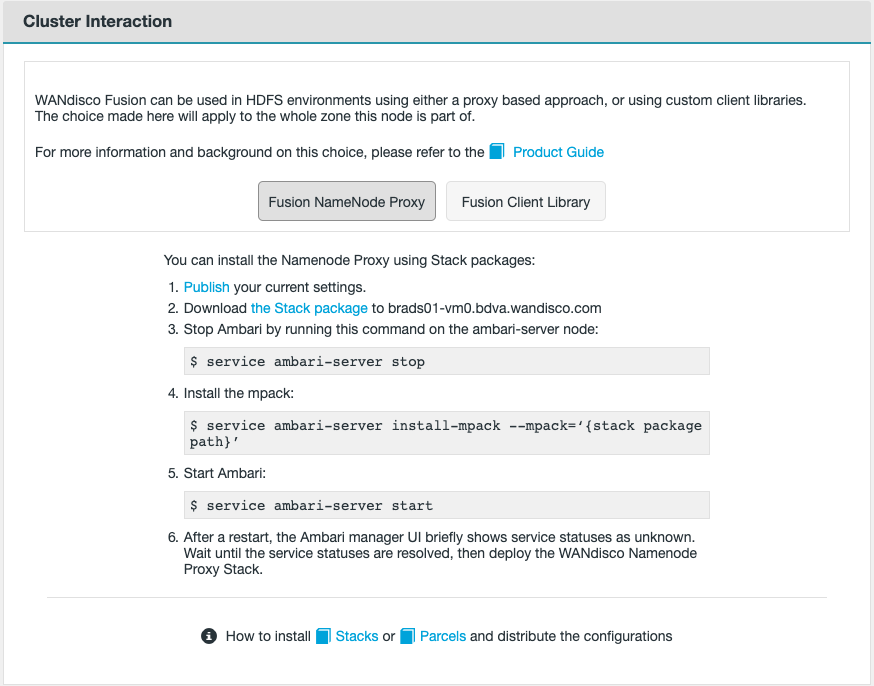Click the 'Install the mpack:' step label
Viewport: 874px width, 686px height.
coord(238,394)
